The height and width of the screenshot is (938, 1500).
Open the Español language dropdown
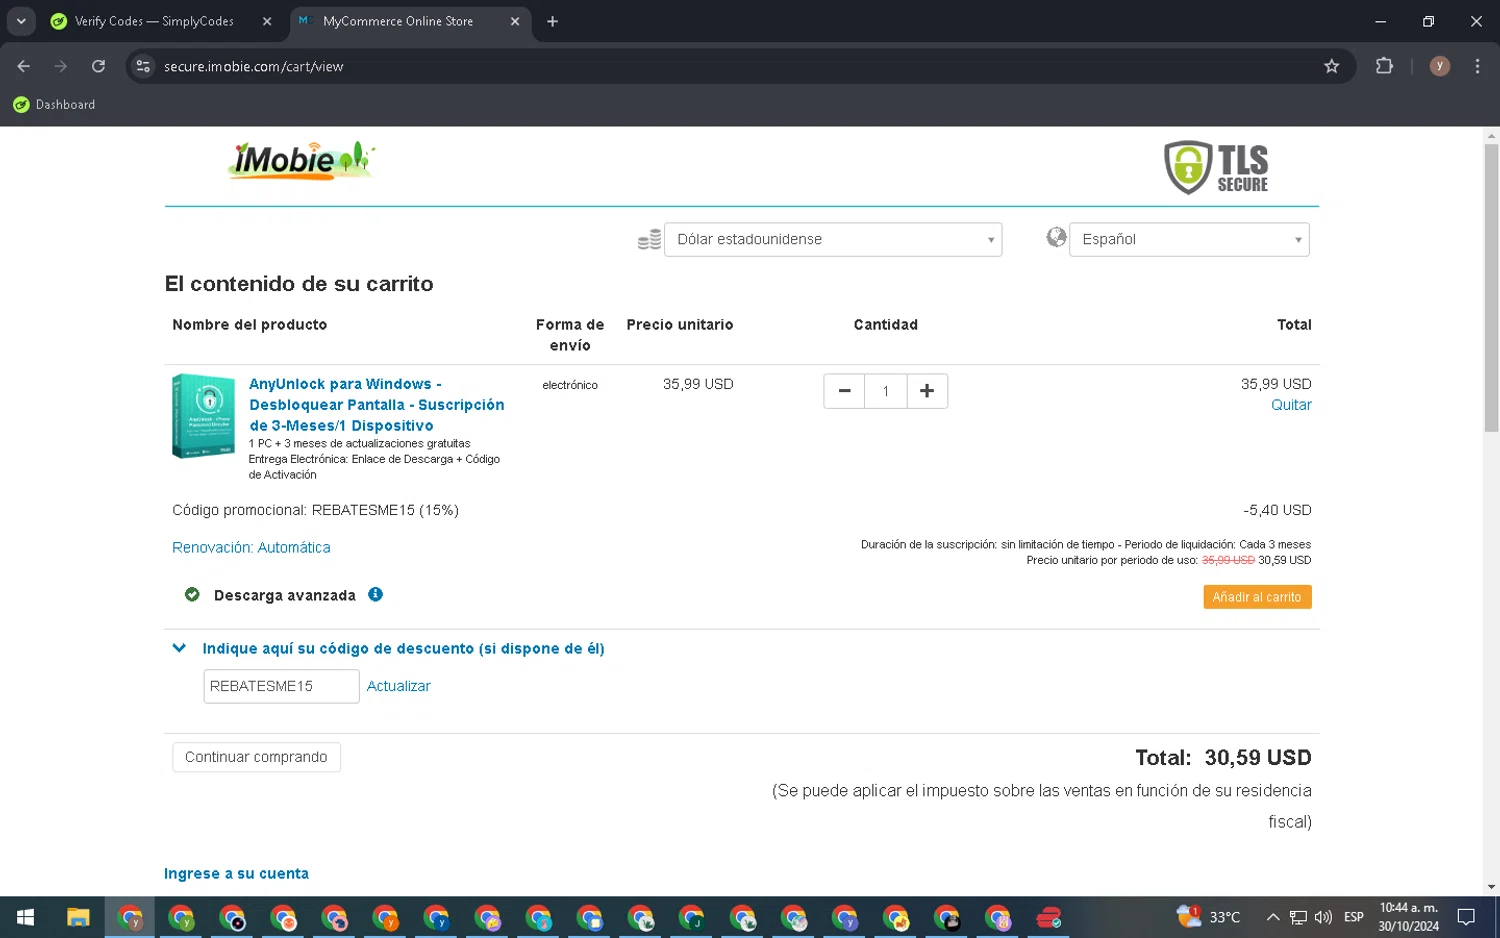[1189, 239]
